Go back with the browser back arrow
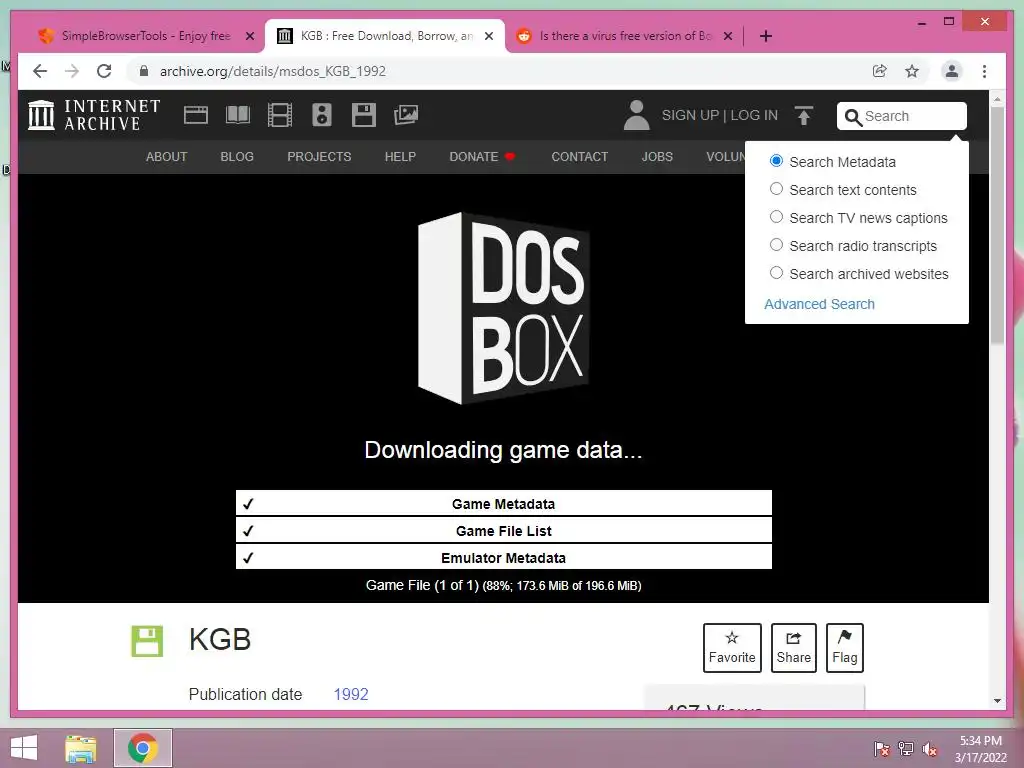 40,71
